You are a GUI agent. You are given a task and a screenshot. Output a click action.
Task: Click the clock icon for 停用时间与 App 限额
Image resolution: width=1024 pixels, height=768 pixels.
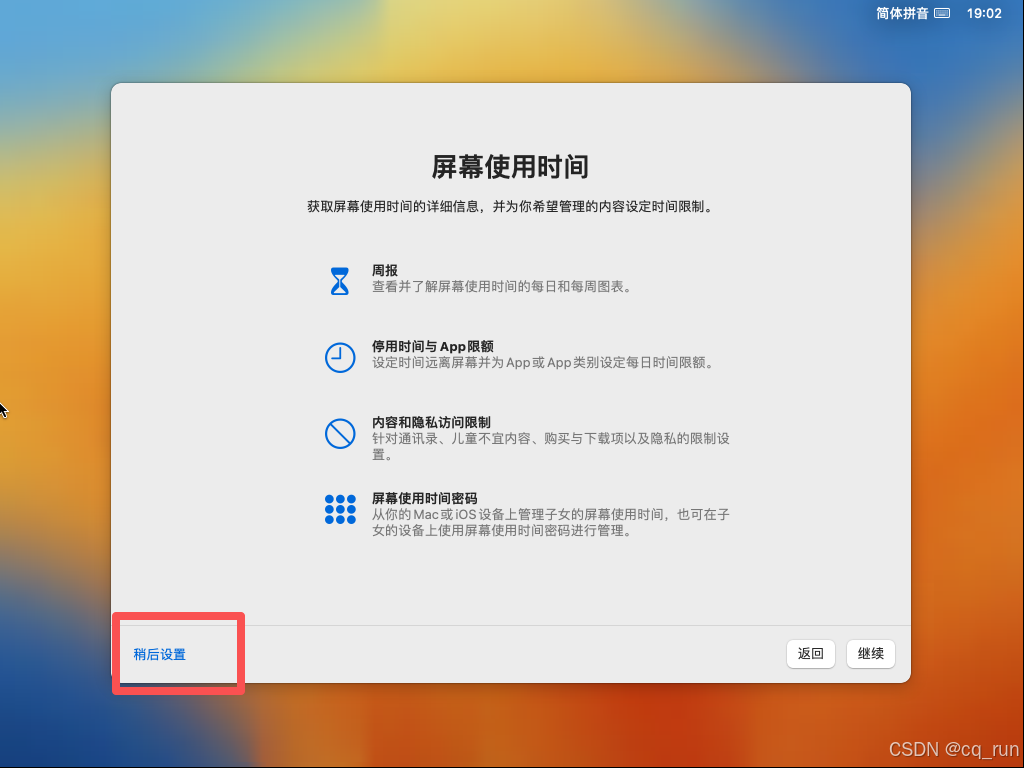click(x=340, y=357)
